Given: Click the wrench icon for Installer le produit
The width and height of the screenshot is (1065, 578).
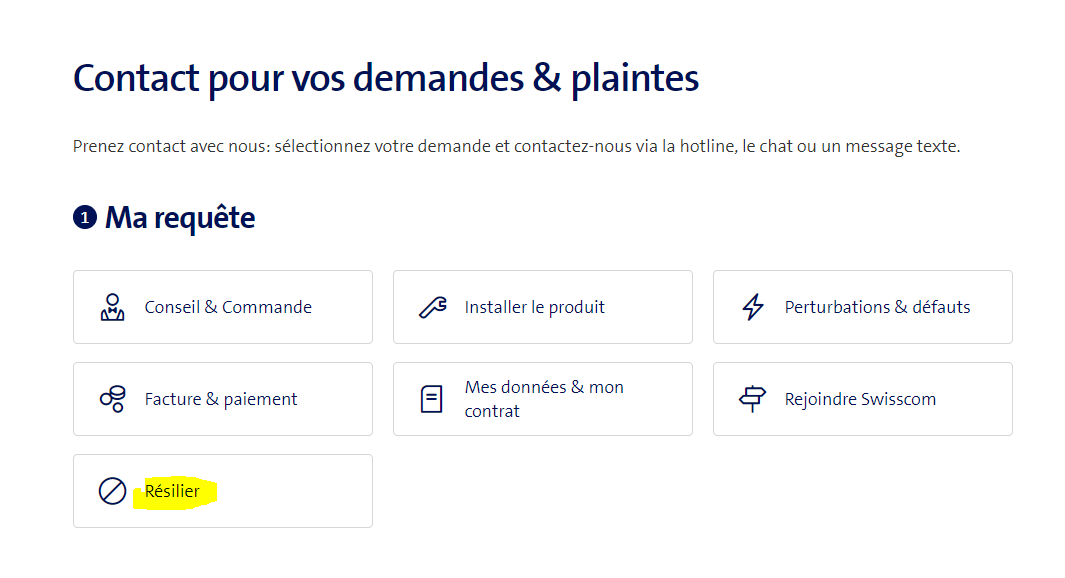Looking at the screenshot, I should pos(432,307).
